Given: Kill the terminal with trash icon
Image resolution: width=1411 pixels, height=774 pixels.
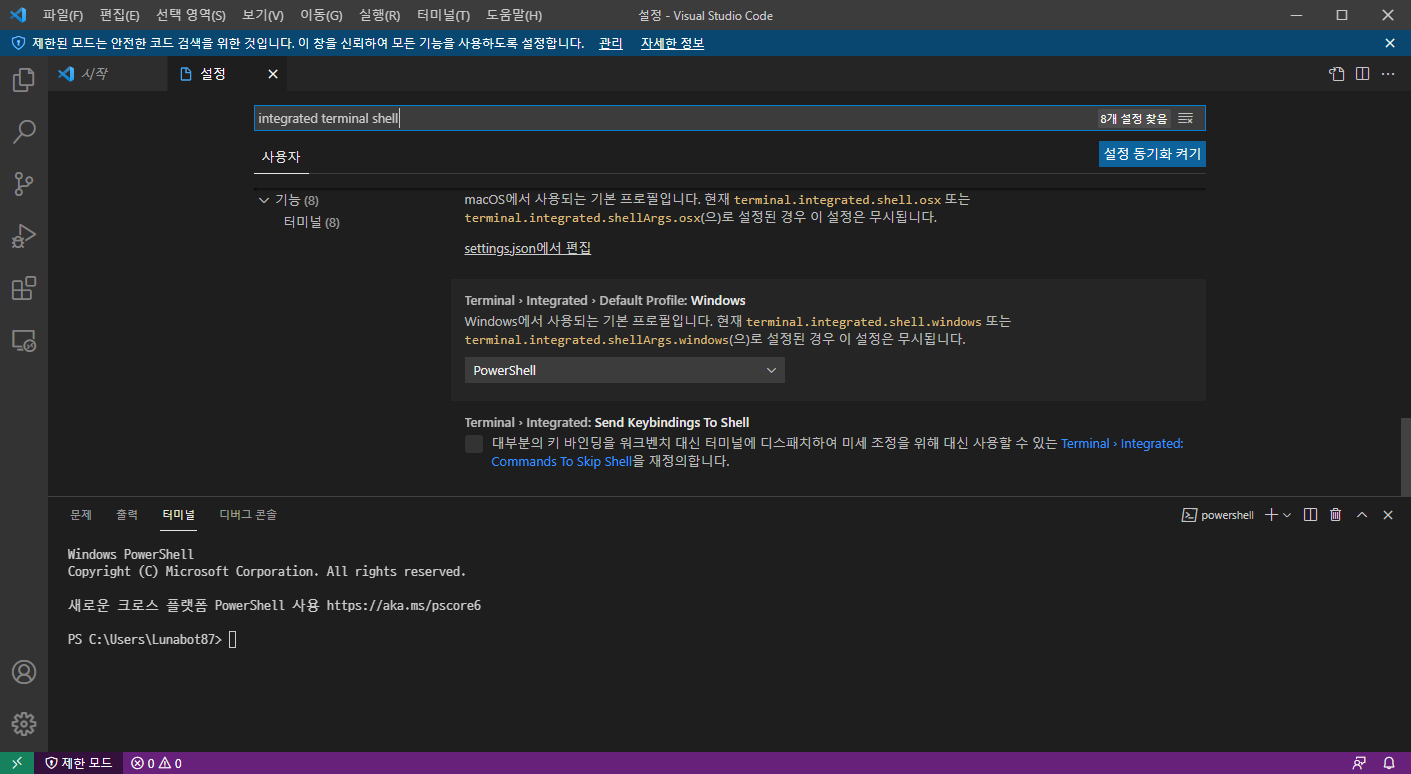Looking at the screenshot, I should [x=1336, y=515].
